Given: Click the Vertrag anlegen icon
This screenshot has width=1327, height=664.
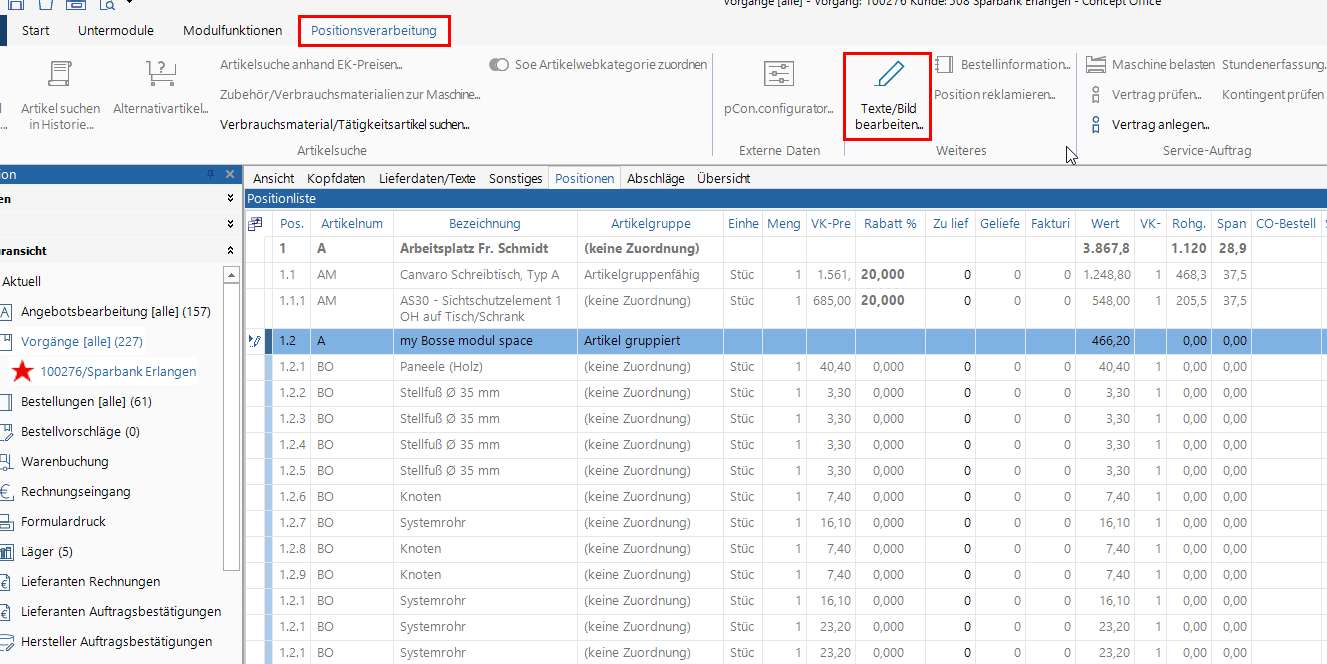Looking at the screenshot, I should [x=1096, y=125].
